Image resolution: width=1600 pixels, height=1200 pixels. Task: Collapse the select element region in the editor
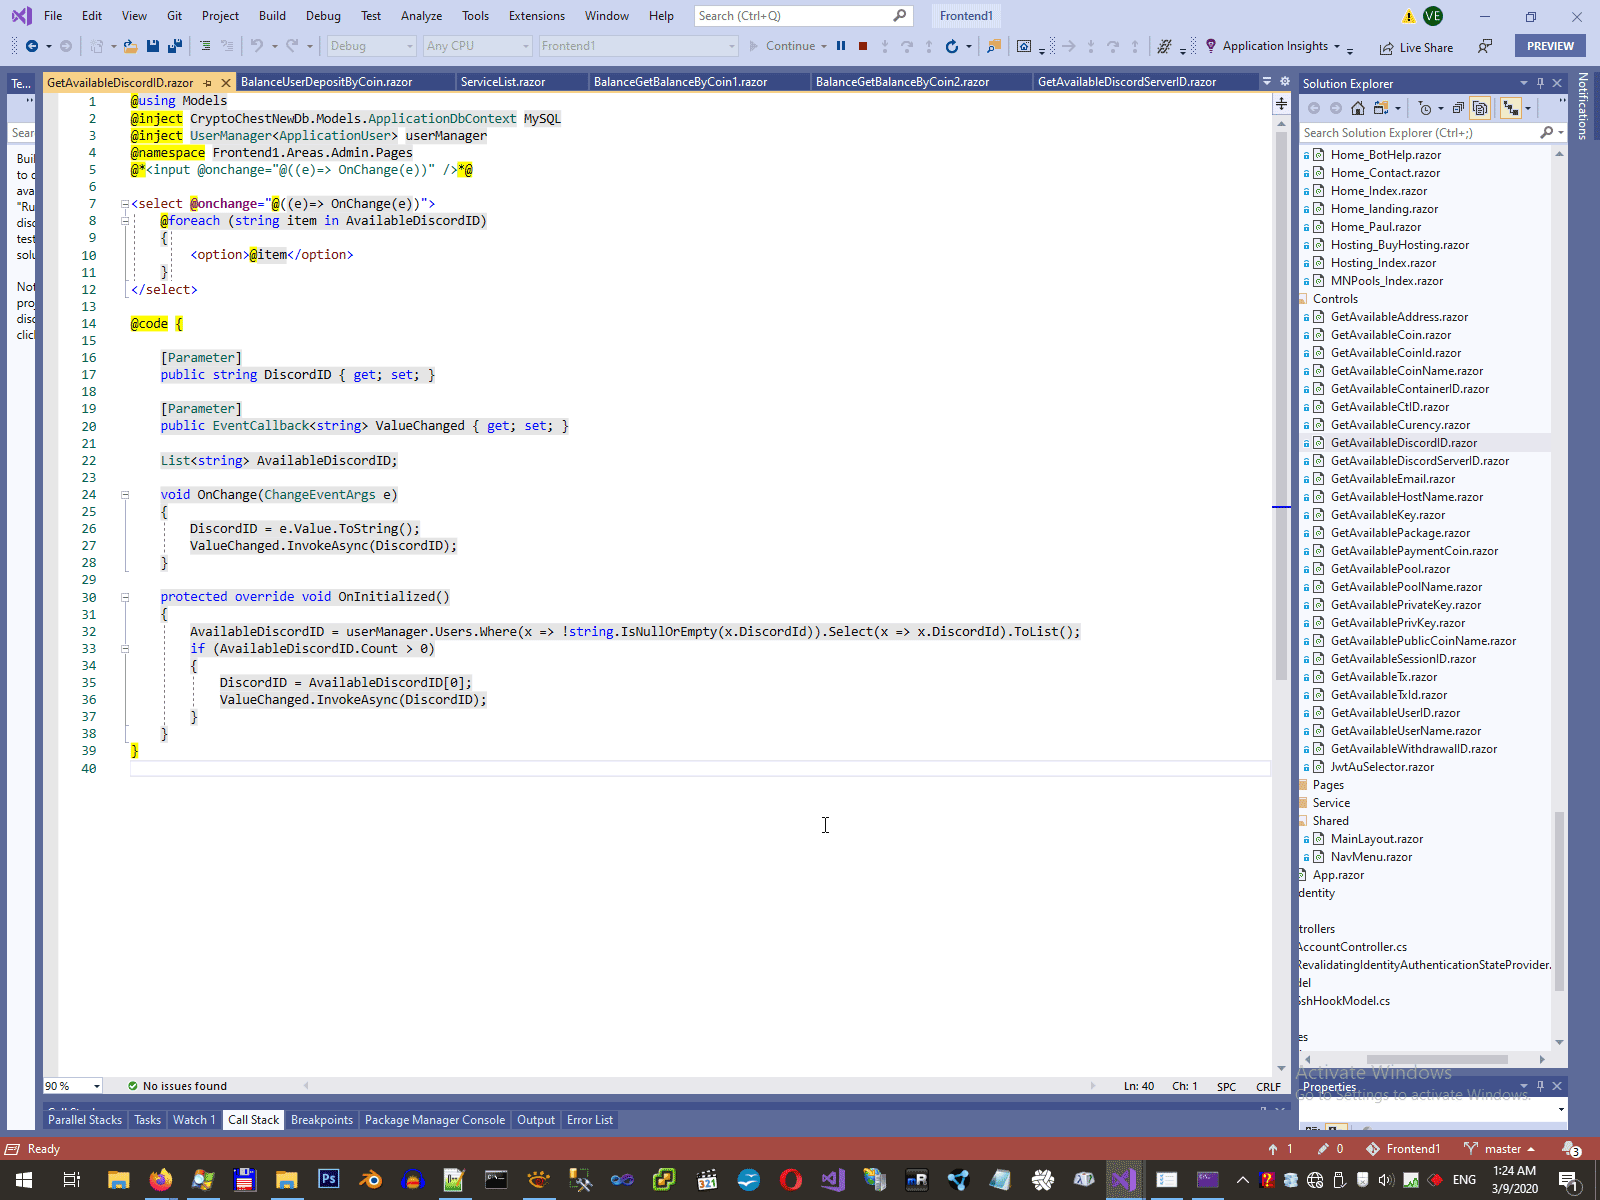125,204
